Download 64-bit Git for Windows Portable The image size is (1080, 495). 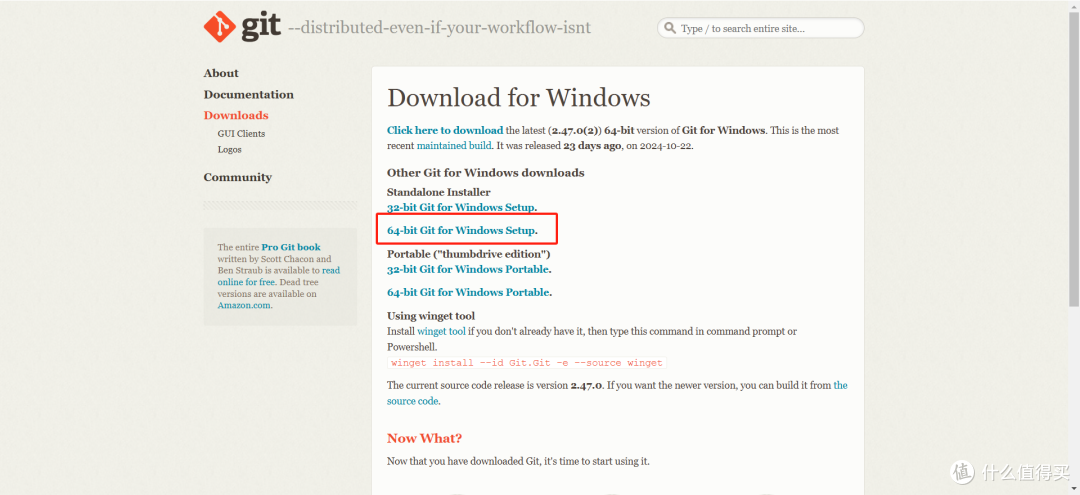pyautogui.click(x=468, y=292)
